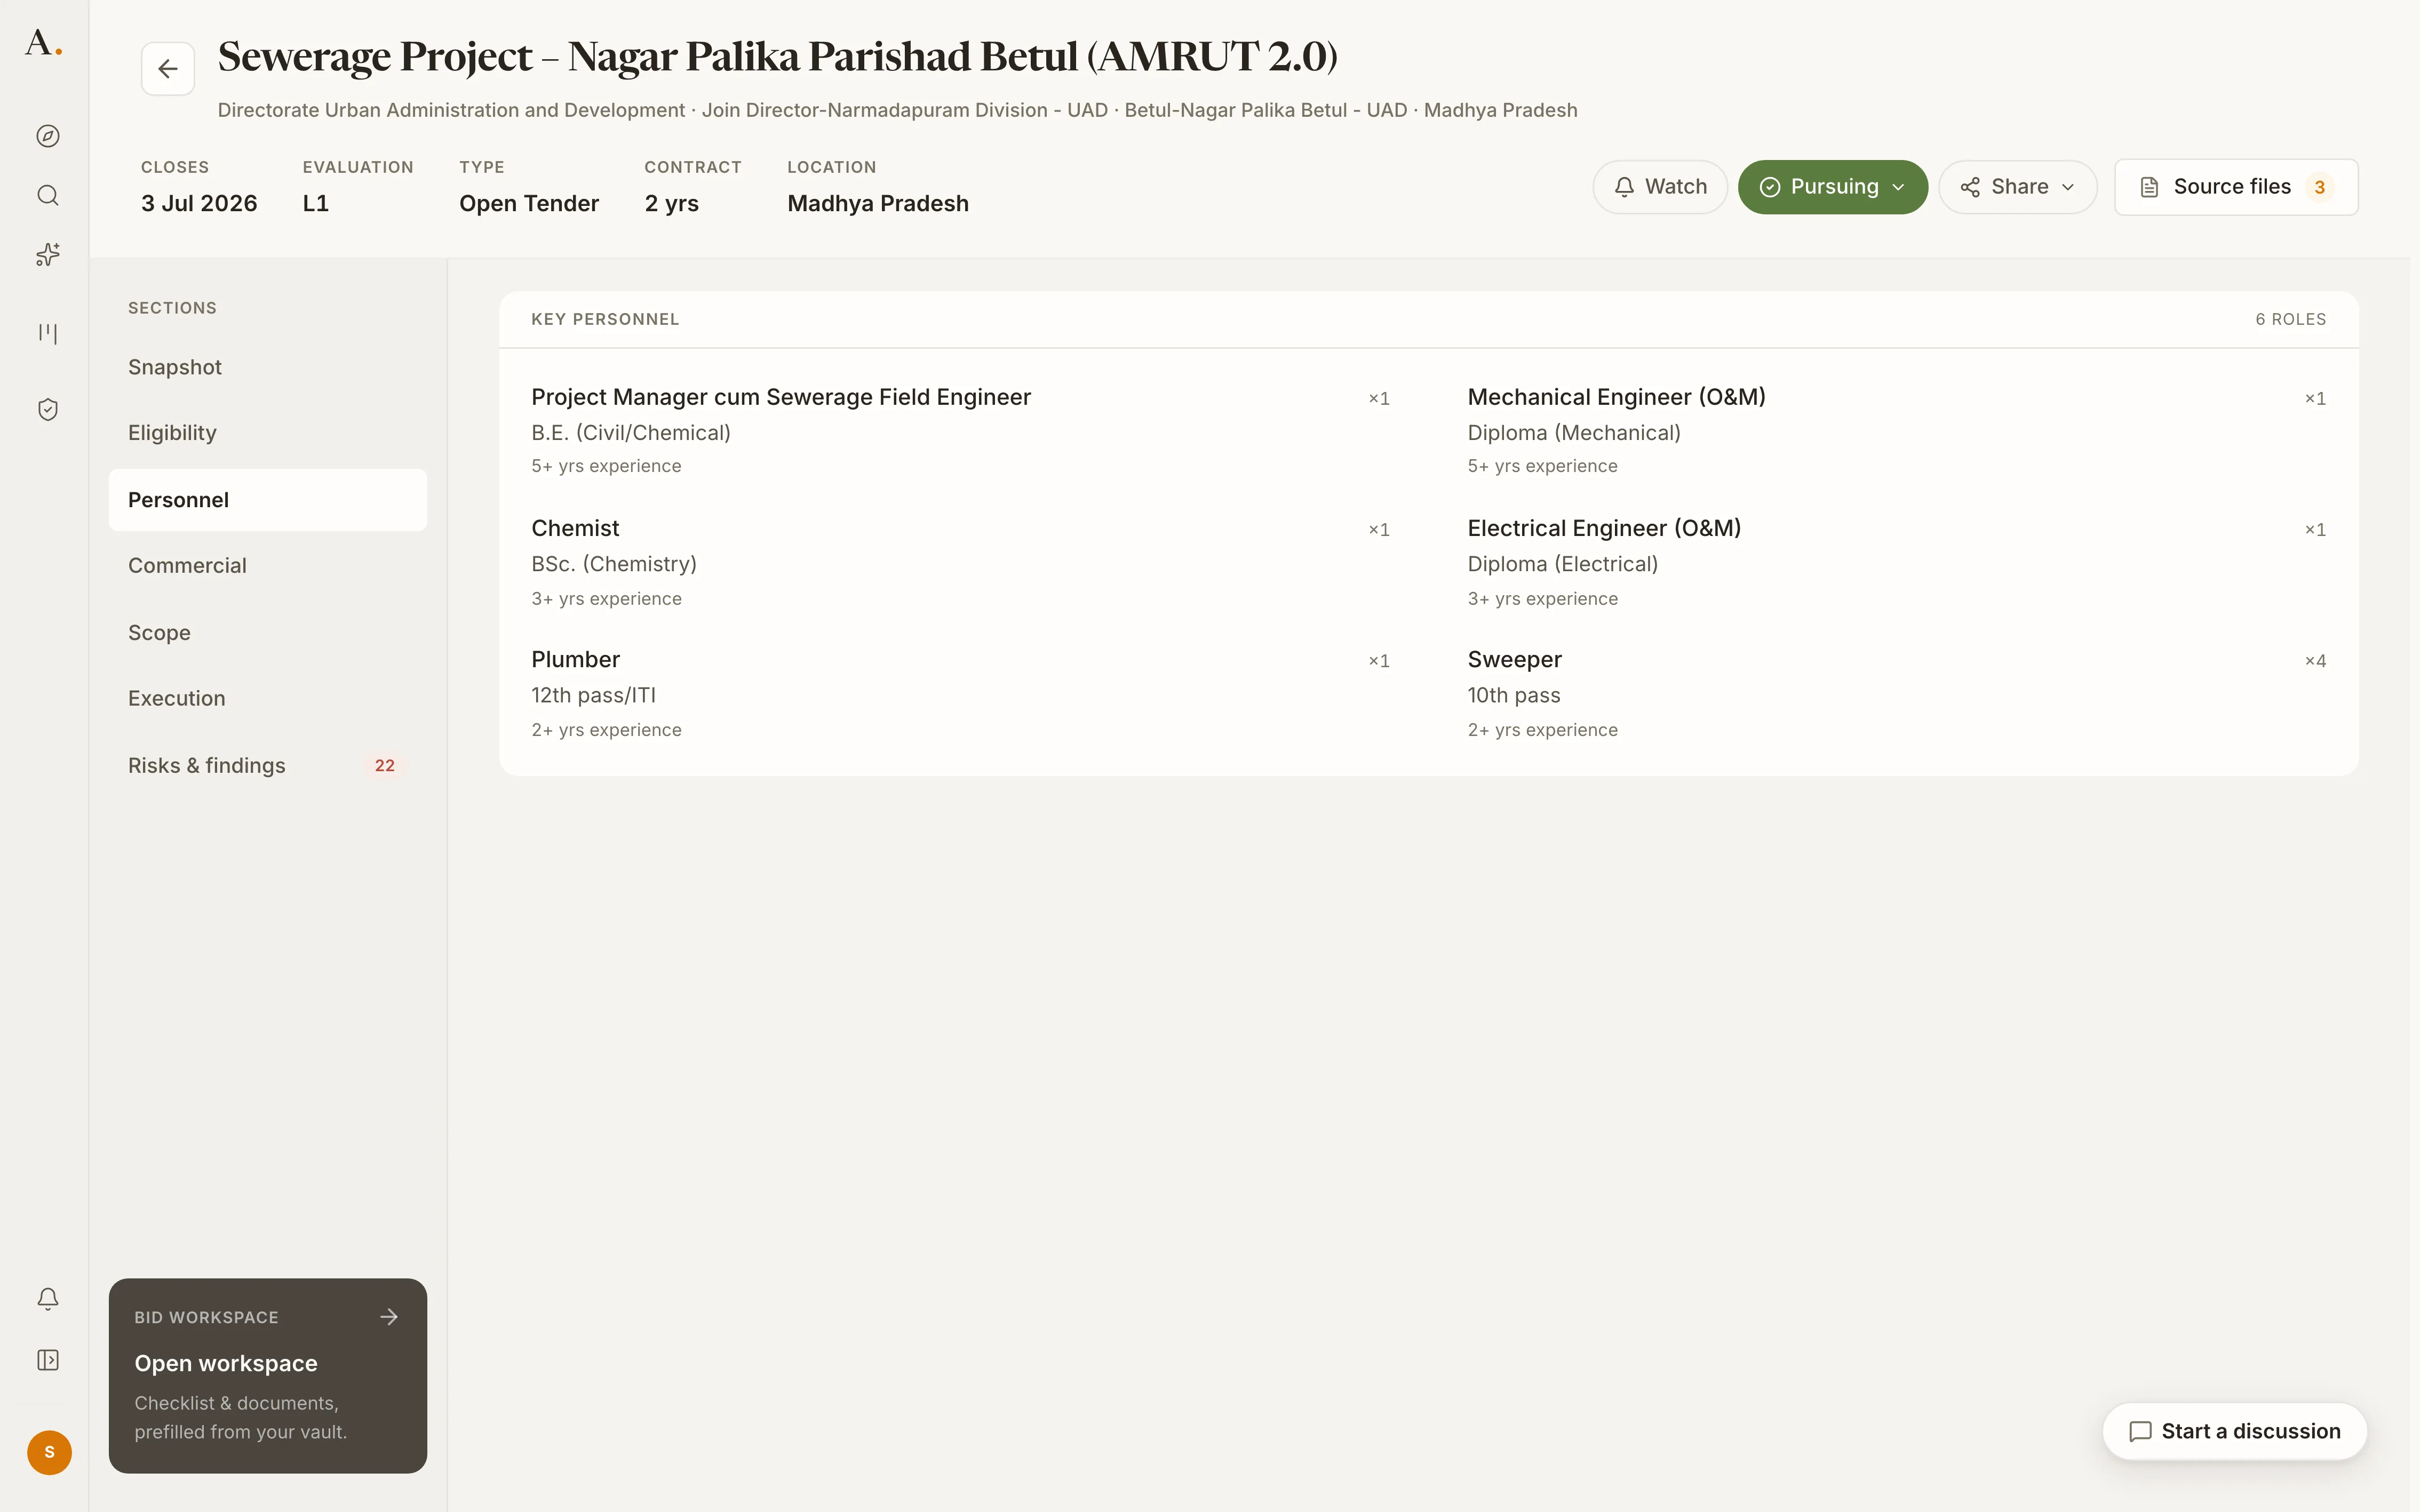The image size is (2420, 1512).
Task: Toggle the sidebar panel collapse icon
Action: (48, 1360)
